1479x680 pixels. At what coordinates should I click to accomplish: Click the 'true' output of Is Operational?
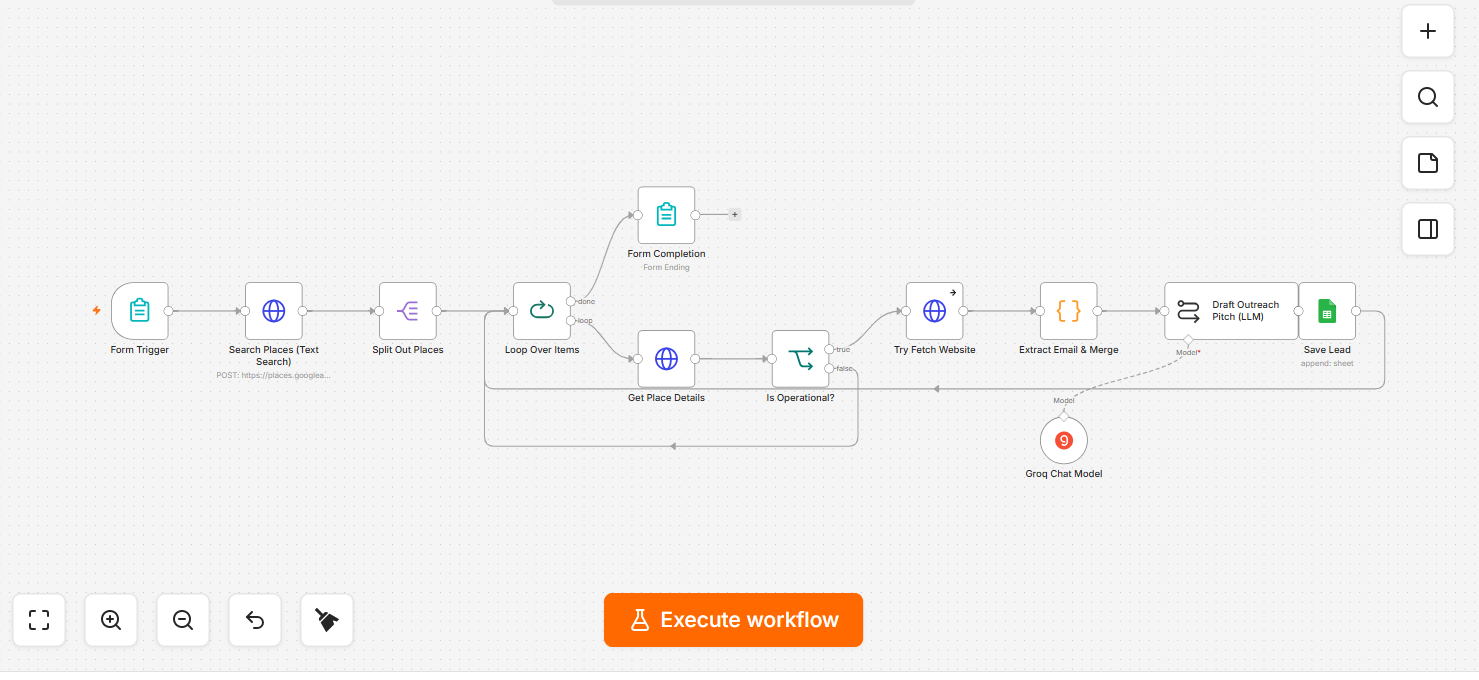pyautogui.click(x=829, y=349)
